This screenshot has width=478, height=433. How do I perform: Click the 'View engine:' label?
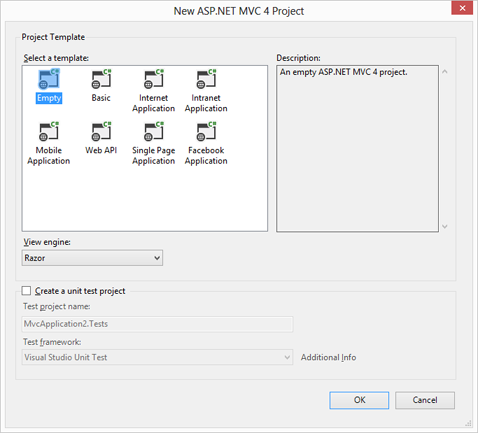click(x=47, y=242)
